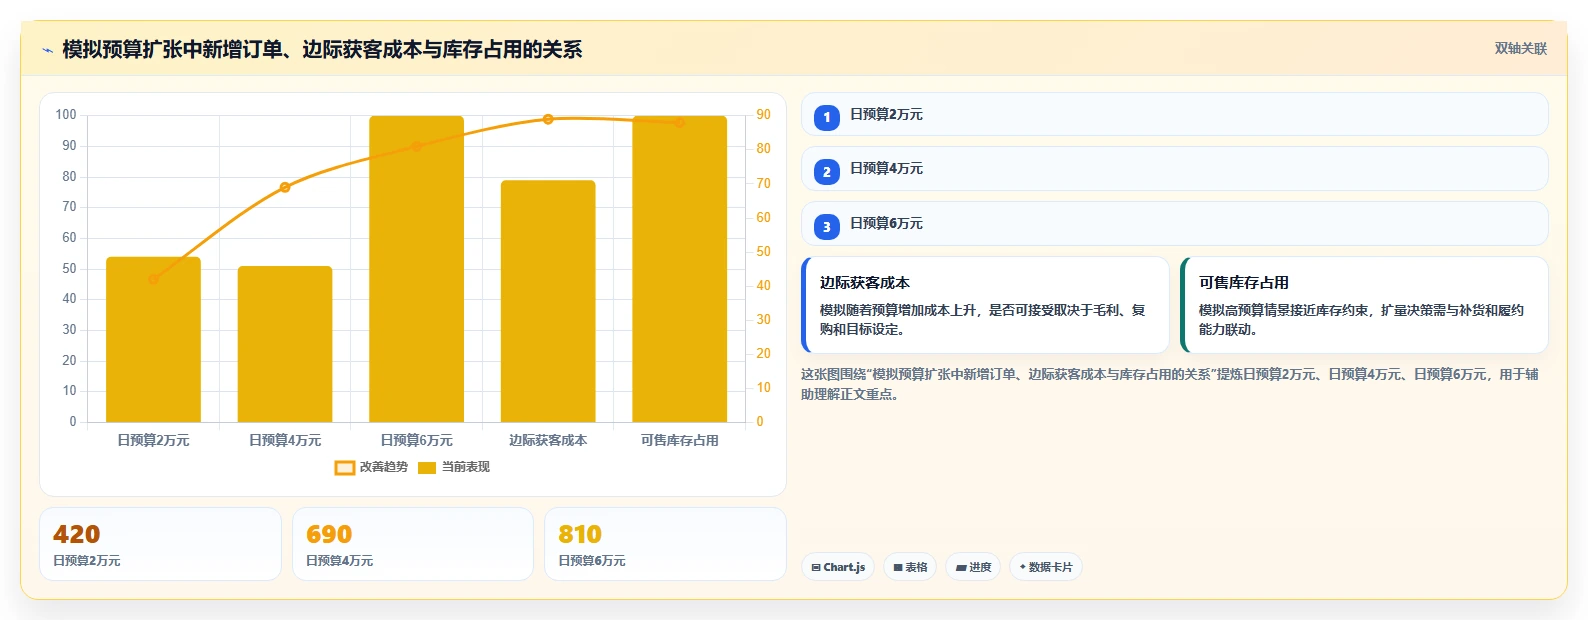Click the bar above 日预算2万元
Viewport: 1588px width, 620px height.
coord(153,340)
